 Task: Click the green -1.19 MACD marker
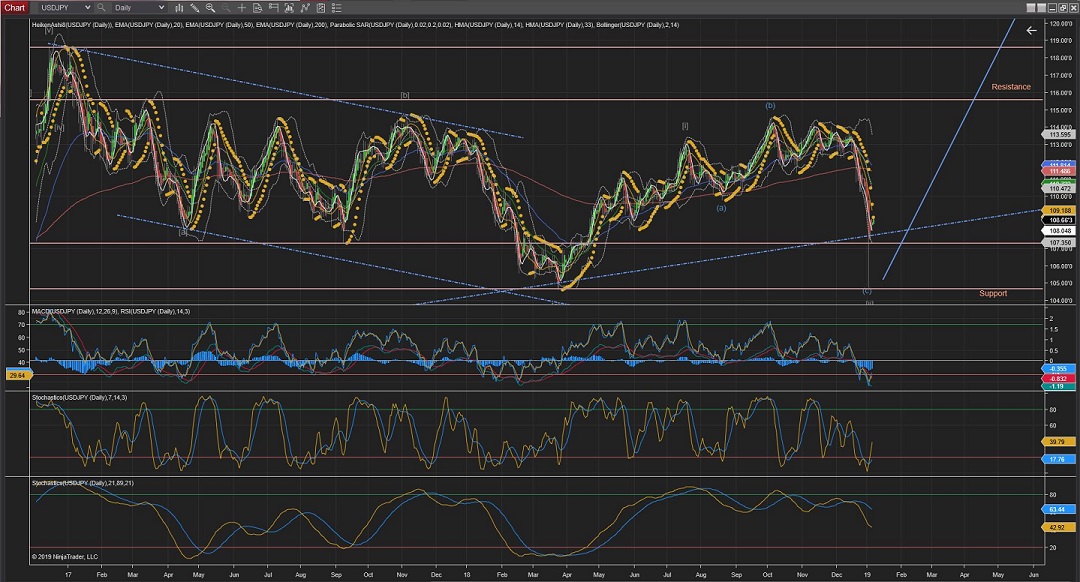[1060, 386]
